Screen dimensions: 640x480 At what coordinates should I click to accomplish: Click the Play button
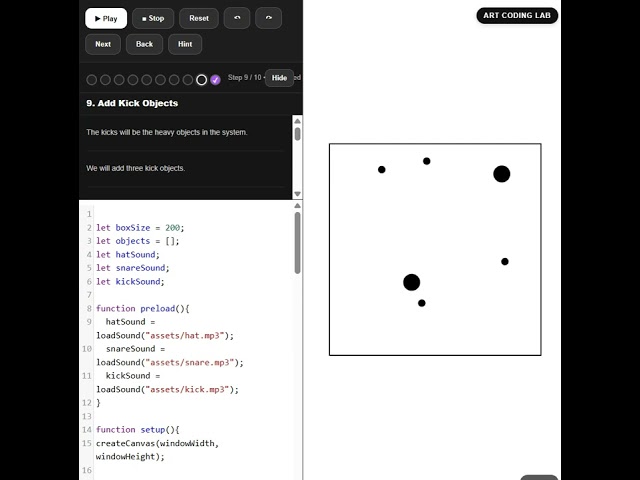pos(106,18)
